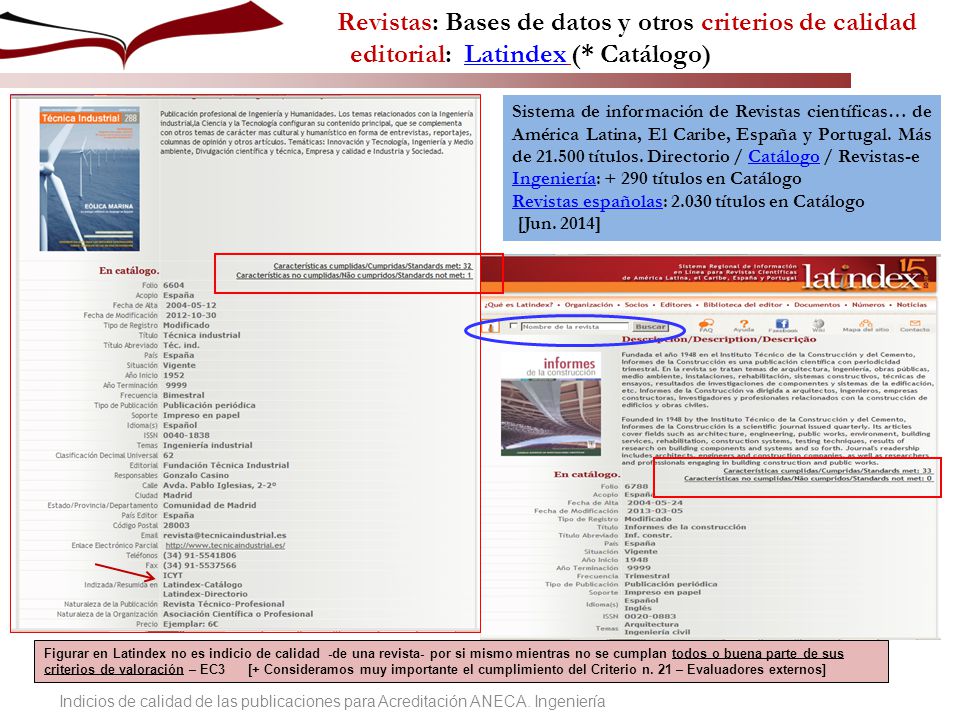The width and height of the screenshot is (960, 720).
Task: Click the frequency value 'Bimestral'
Action: (184, 396)
